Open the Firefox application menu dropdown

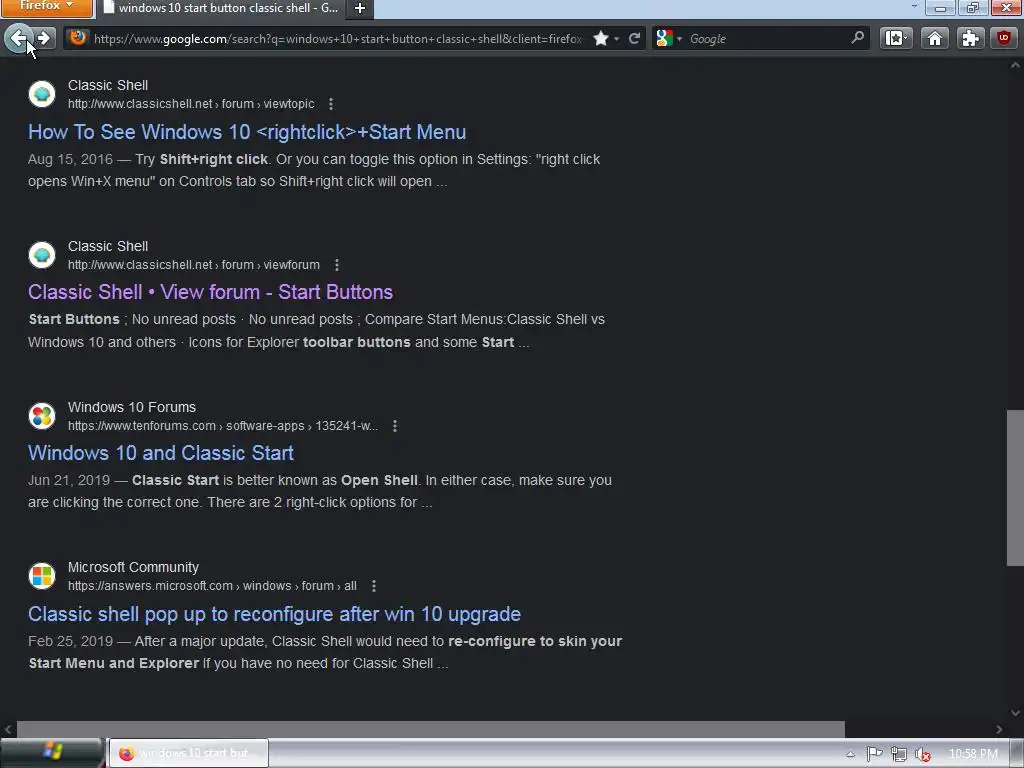[47, 7]
